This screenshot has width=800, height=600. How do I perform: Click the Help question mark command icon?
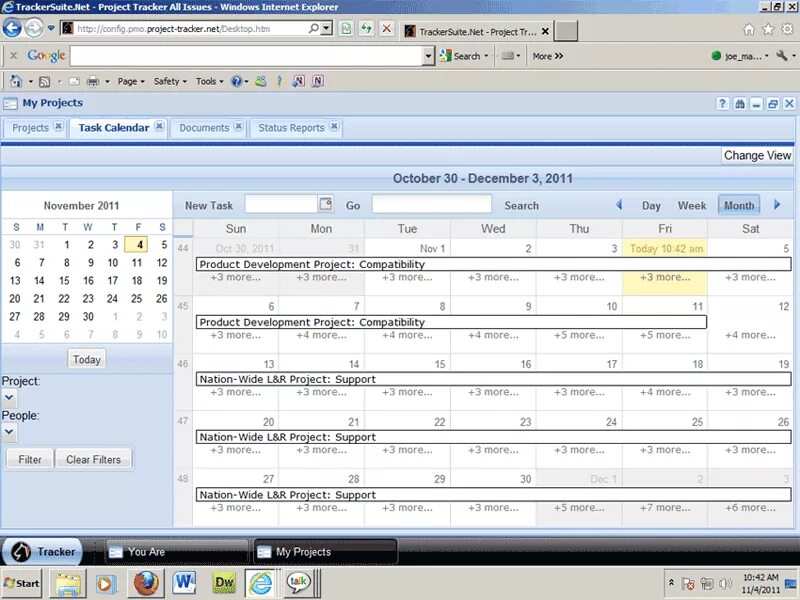tap(236, 81)
